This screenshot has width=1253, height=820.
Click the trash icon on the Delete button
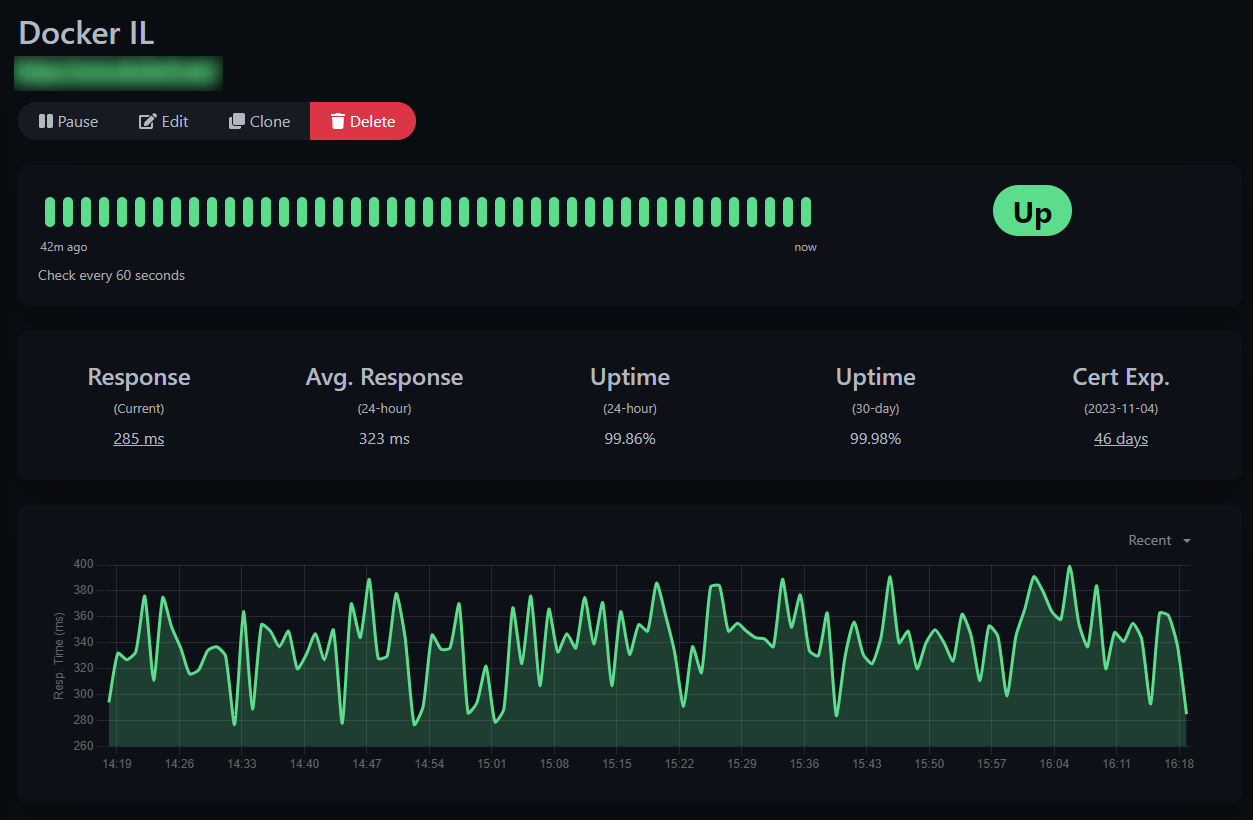[338, 121]
